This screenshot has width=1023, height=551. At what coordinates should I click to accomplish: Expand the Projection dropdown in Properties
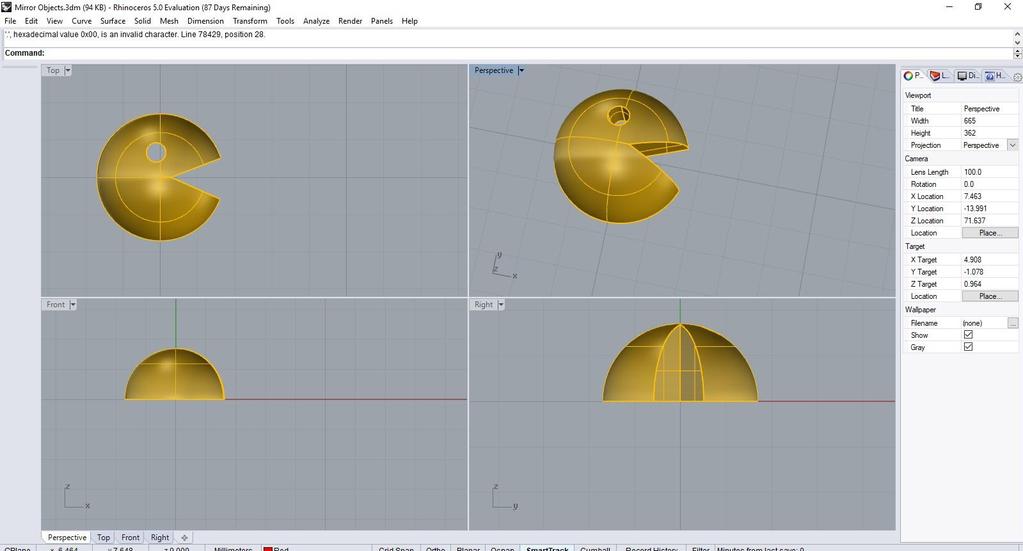tap(1013, 145)
